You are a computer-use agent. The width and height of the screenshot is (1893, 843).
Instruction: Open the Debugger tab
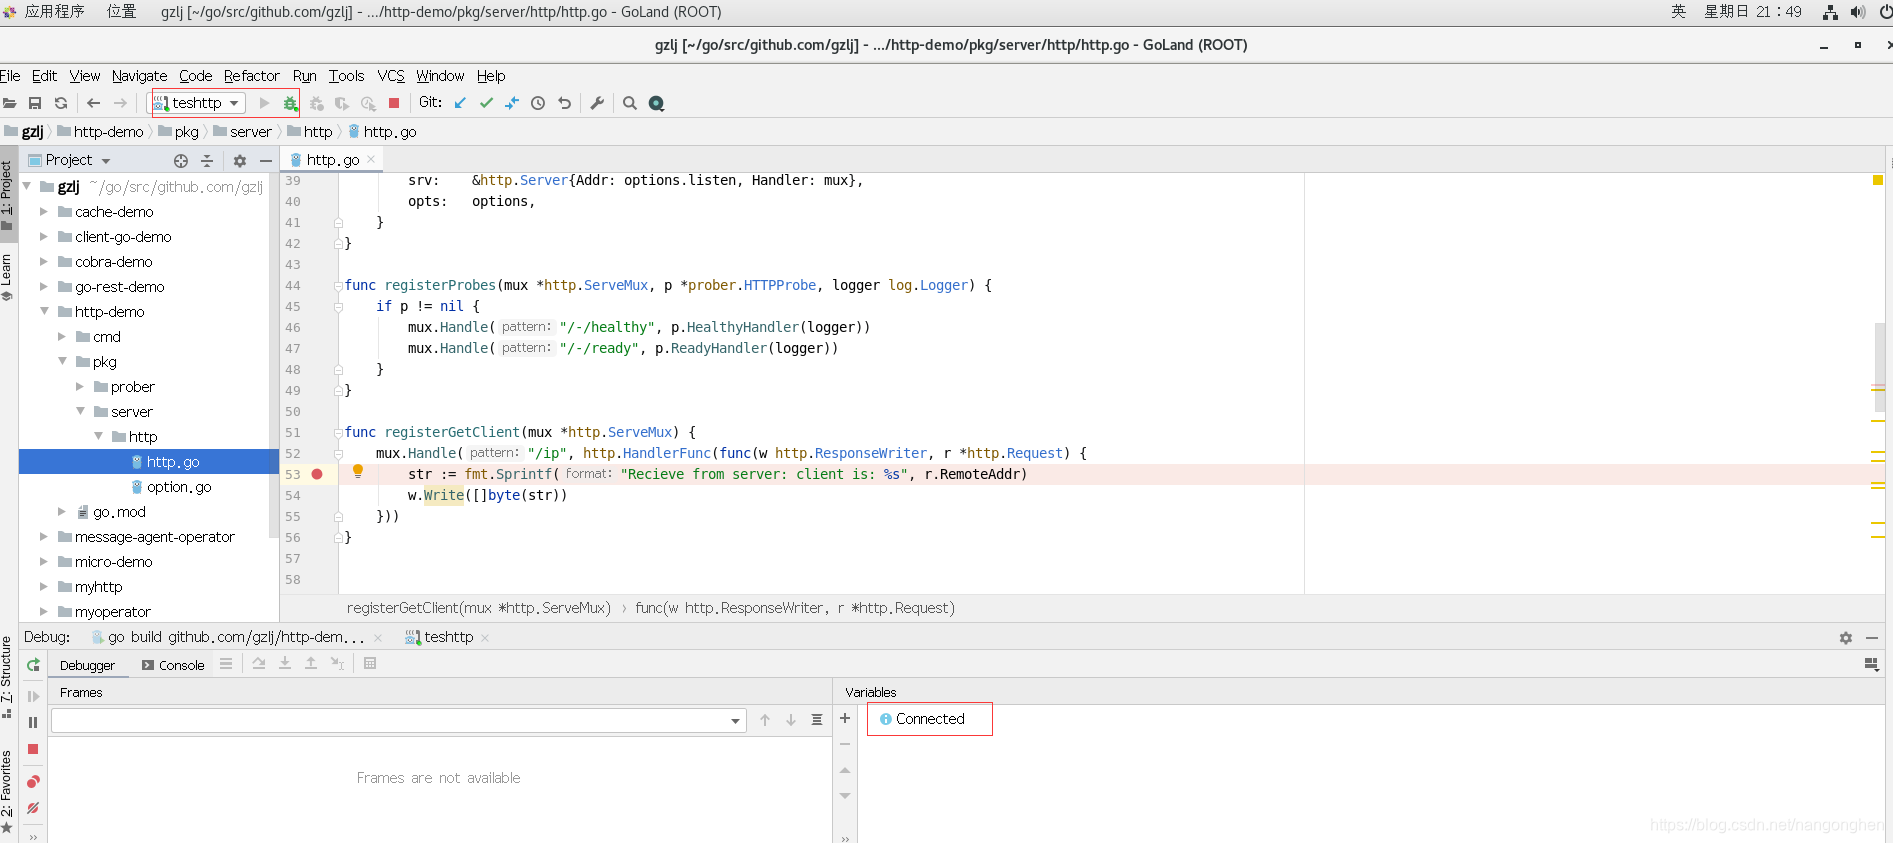click(87, 665)
